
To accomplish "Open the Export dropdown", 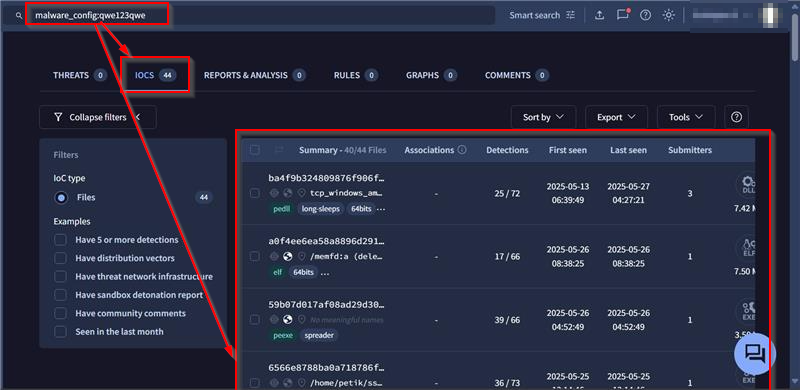I will (x=616, y=117).
